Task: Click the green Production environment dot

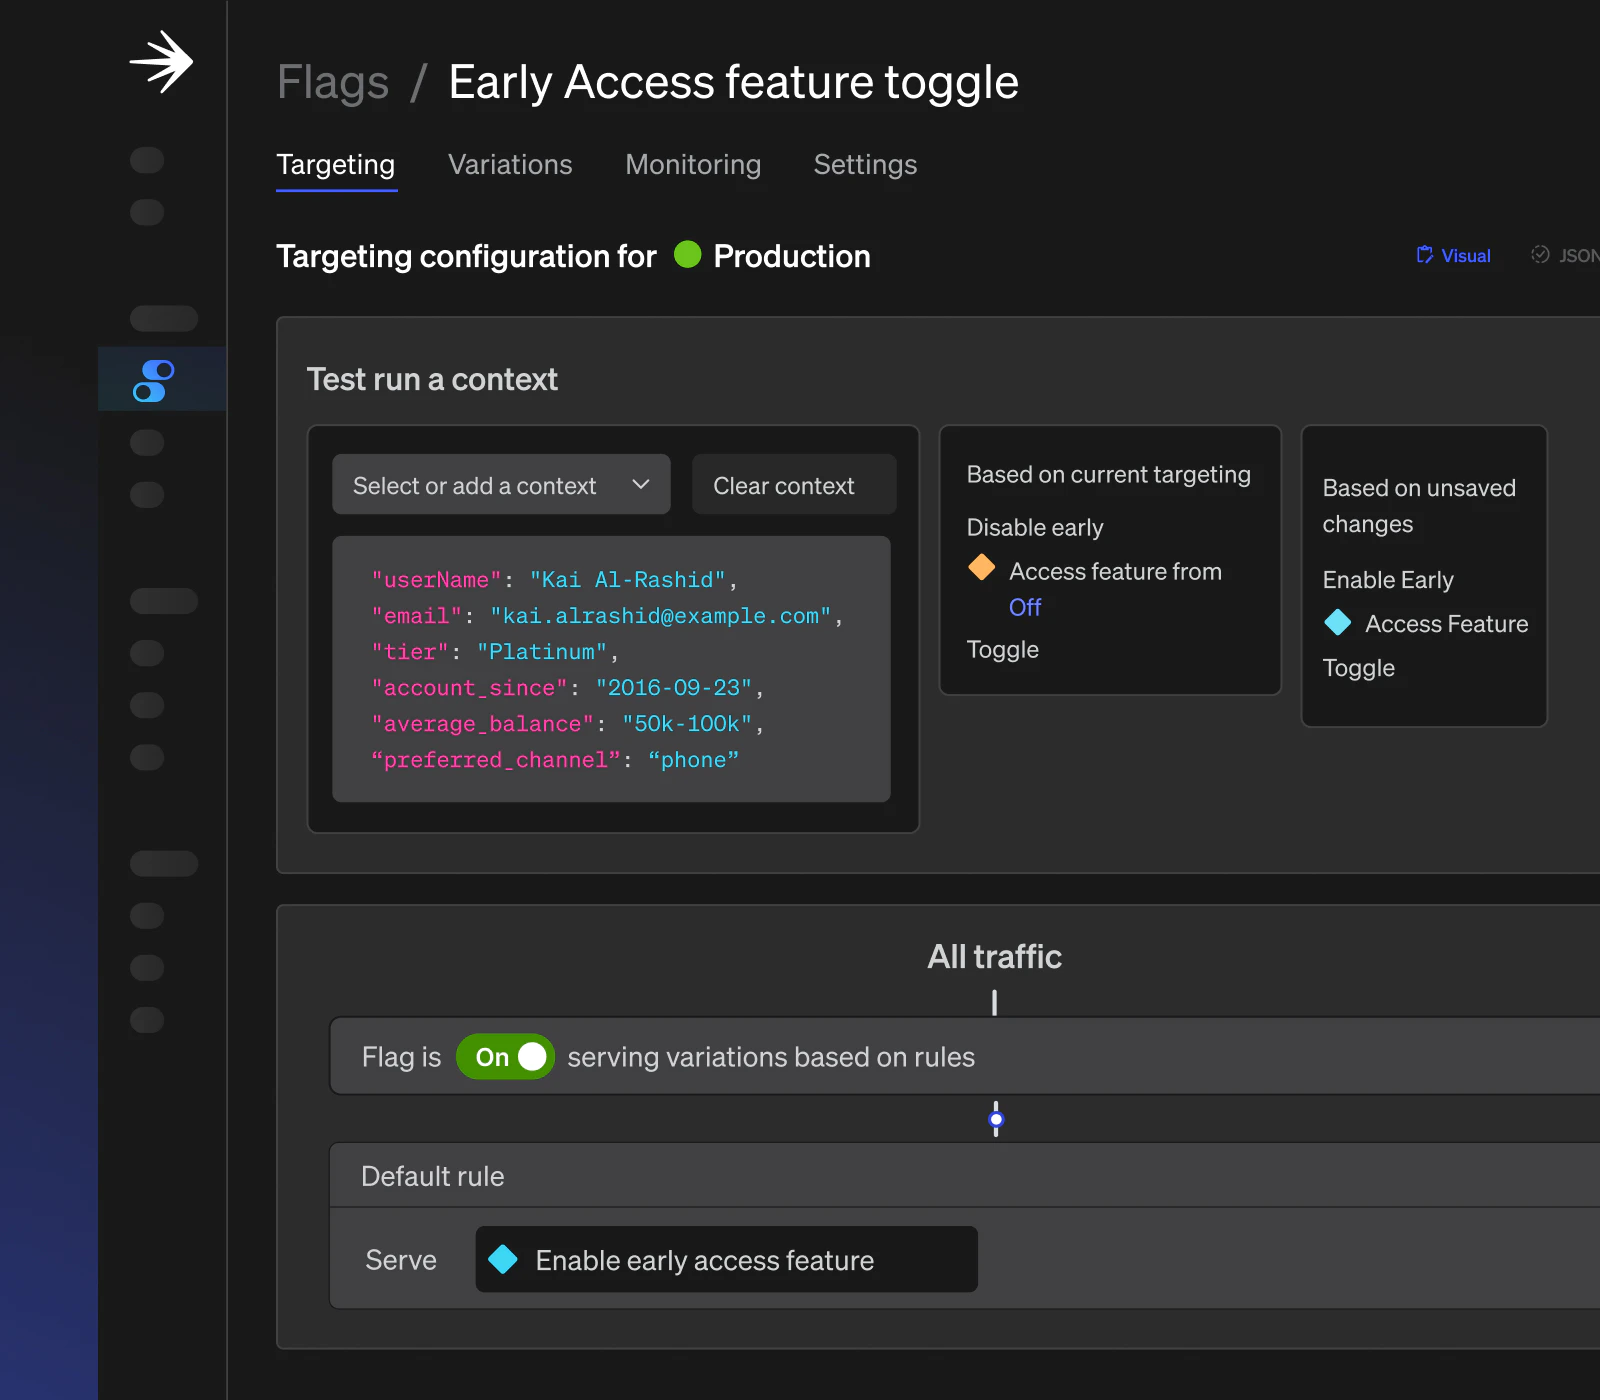Action: click(x=687, y=255)
